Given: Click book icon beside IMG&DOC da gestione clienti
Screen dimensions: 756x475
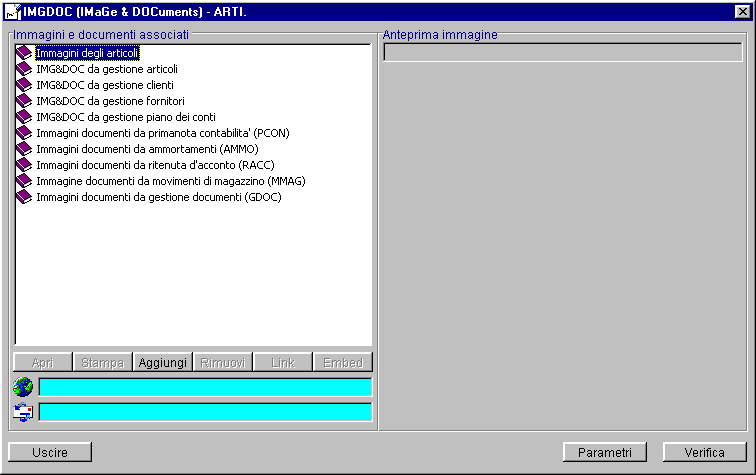Looking at the screenshot, I should coord(24,85).
